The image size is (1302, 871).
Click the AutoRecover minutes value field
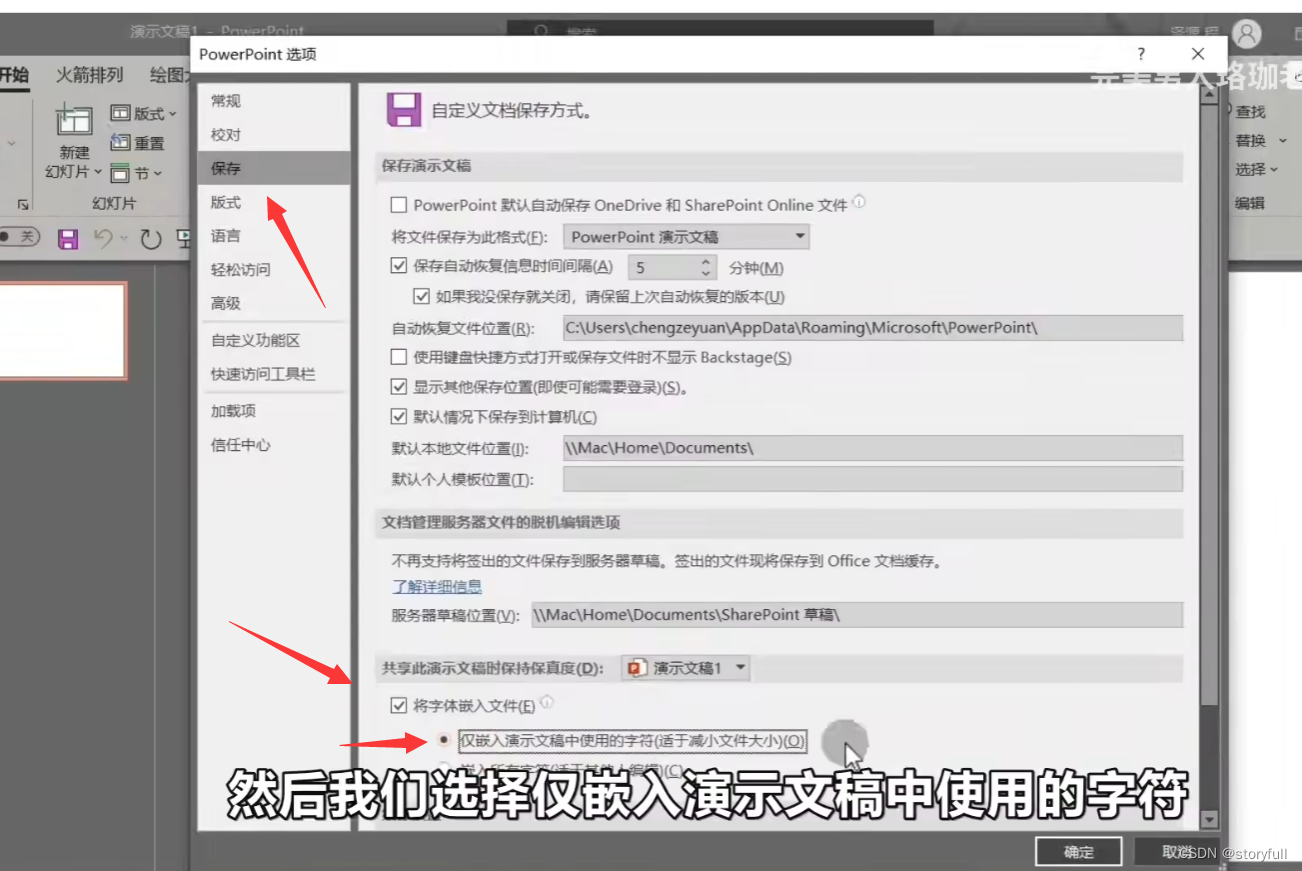[663, 267]
